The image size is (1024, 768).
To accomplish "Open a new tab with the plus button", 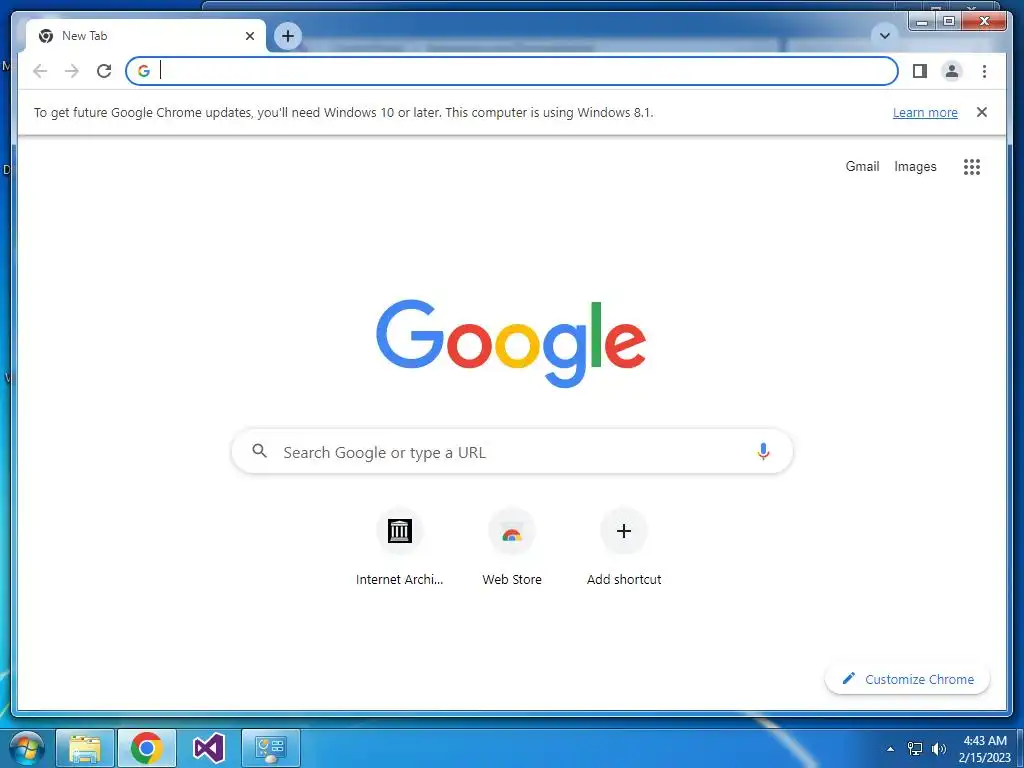I will click(x=288, y=36).
